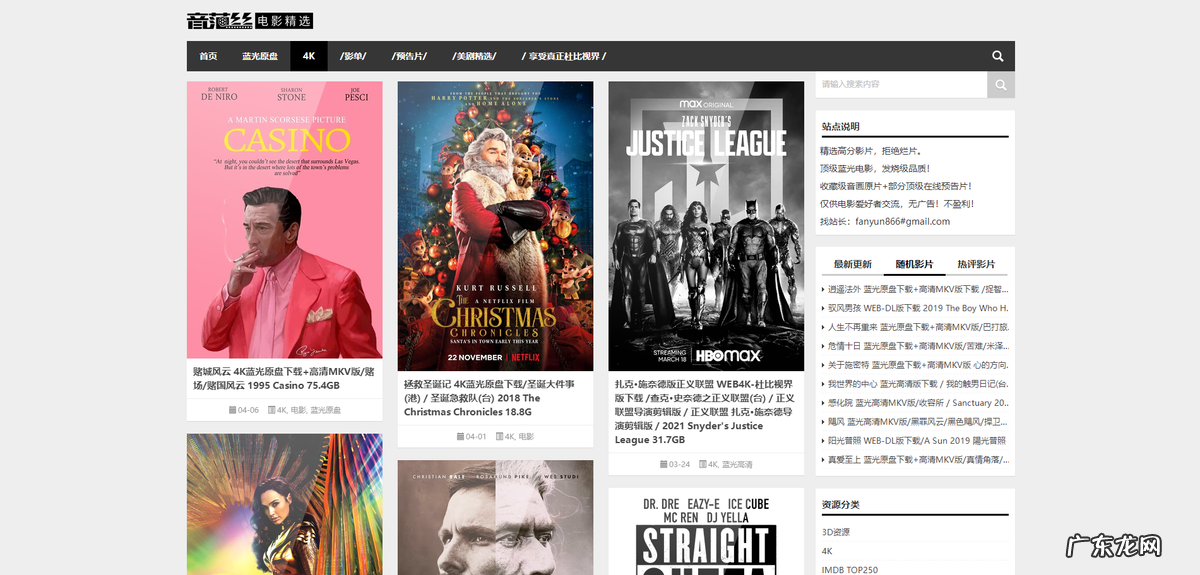
Task: Open 驭风男孩 The Boy Who H. link
Action: [917, 308]
